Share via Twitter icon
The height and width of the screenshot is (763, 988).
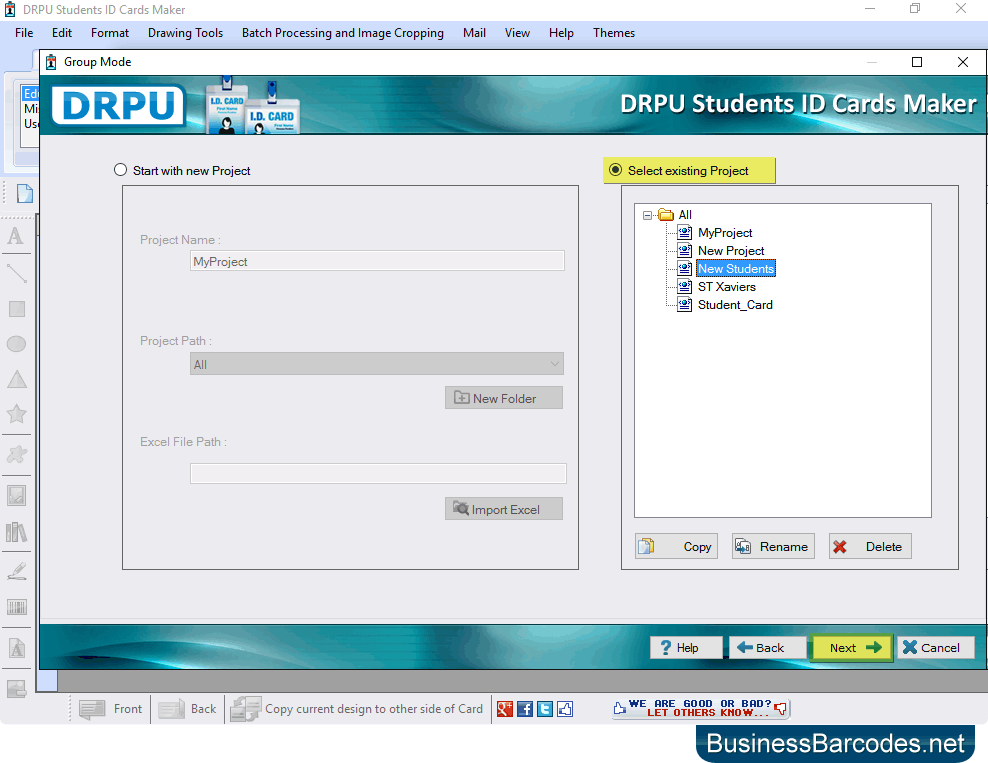tap(545, 709)
